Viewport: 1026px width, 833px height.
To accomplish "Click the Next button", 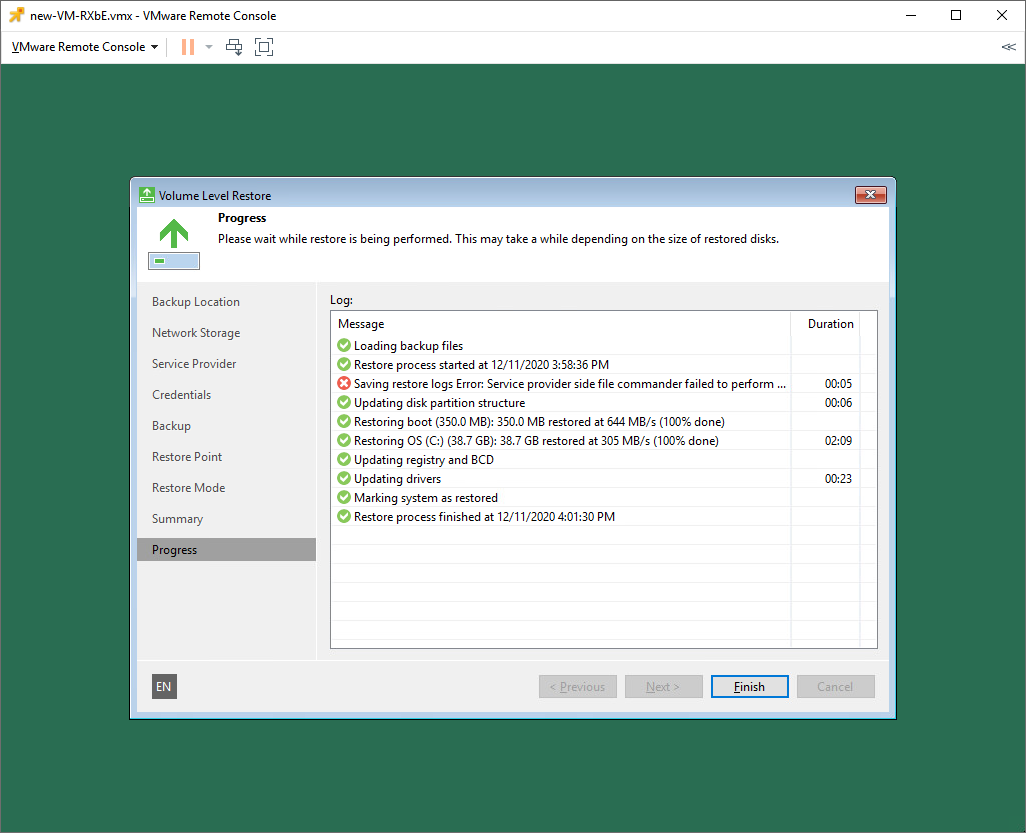I will [x=663, y=686].
